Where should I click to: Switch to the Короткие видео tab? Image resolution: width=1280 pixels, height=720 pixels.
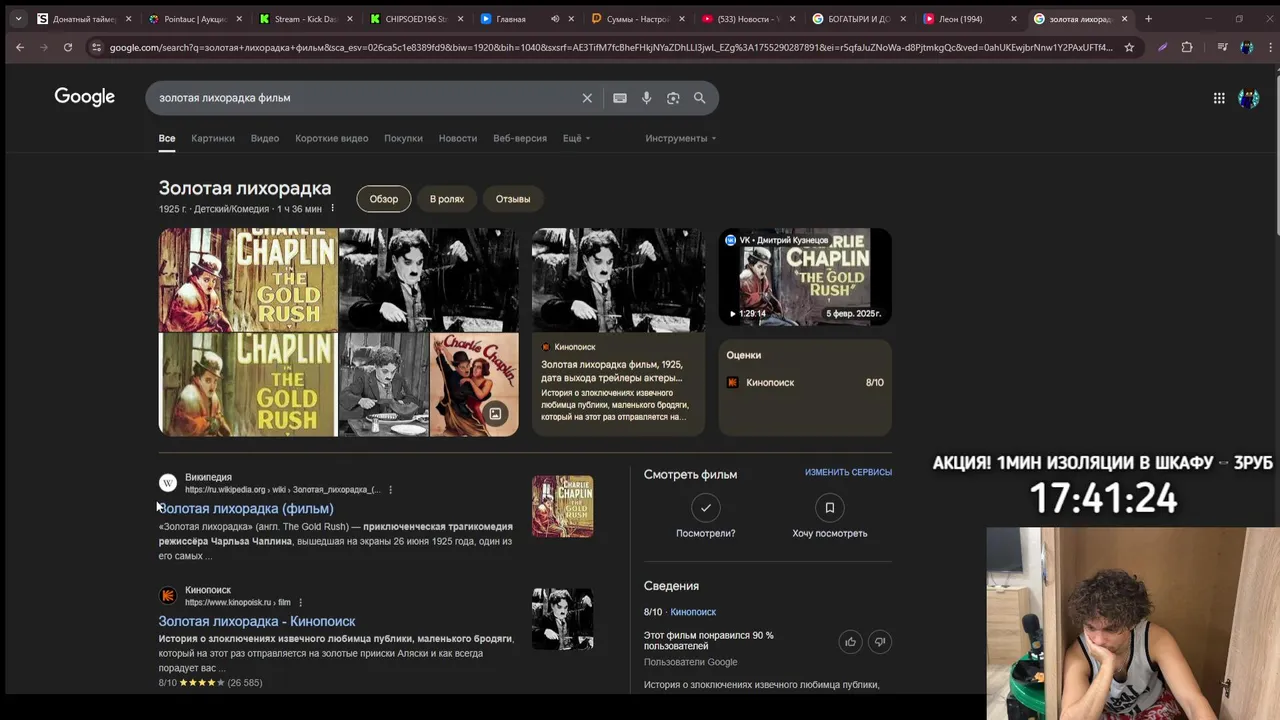pyautogui.click(x=331, y=138)
